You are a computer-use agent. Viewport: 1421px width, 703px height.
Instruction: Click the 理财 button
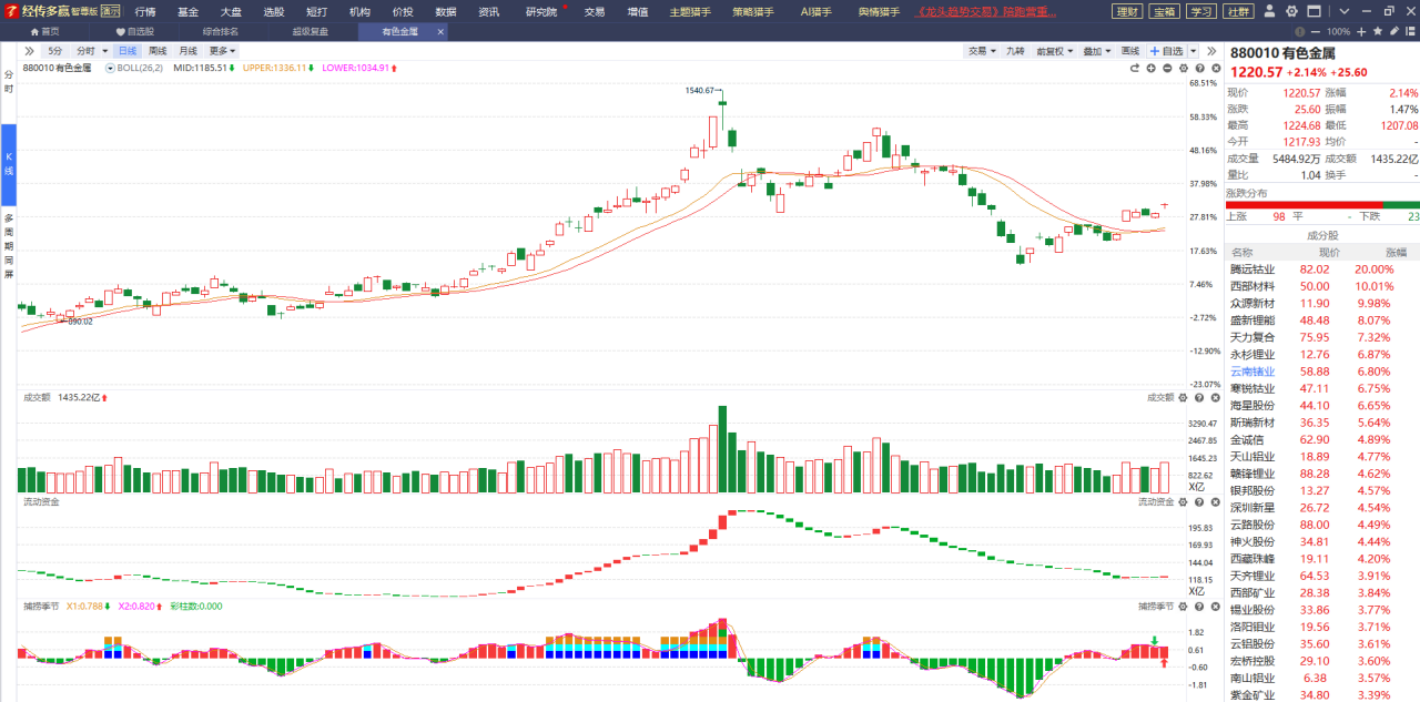tap(1127, 12)
